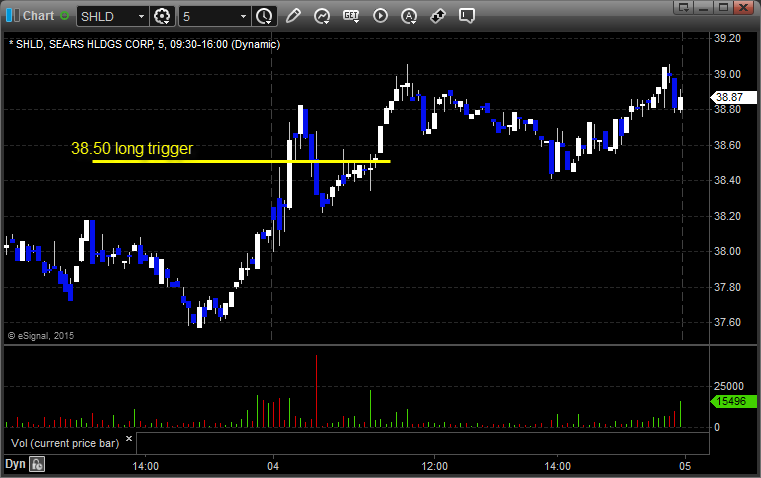The width and height of the screenshot is (761, 478).
Task: Click the 39.00 price axis label
Action: (x=727, y=74)
